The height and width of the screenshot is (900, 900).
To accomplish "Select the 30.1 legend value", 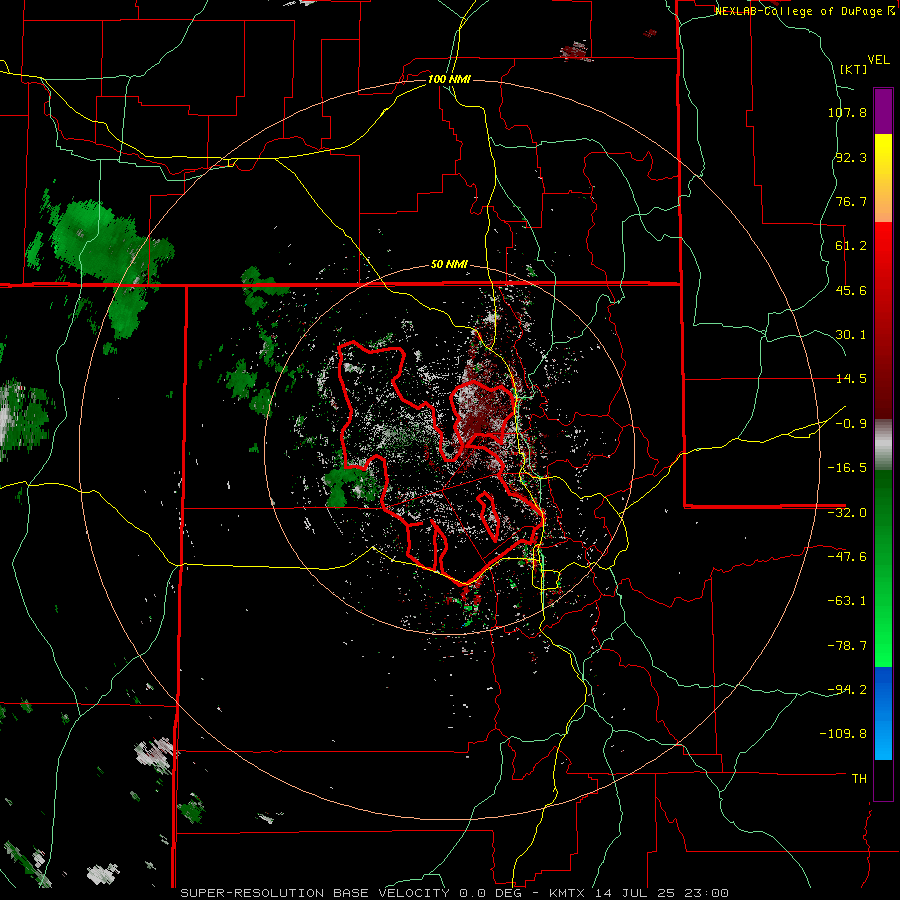I will tap(851, 335).
